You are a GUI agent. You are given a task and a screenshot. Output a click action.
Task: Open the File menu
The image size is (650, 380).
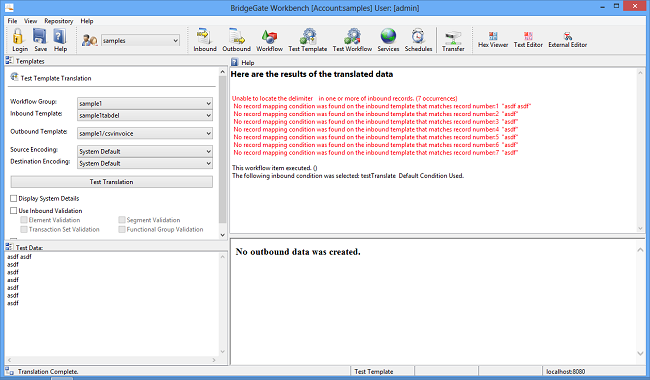coord(12,21)
